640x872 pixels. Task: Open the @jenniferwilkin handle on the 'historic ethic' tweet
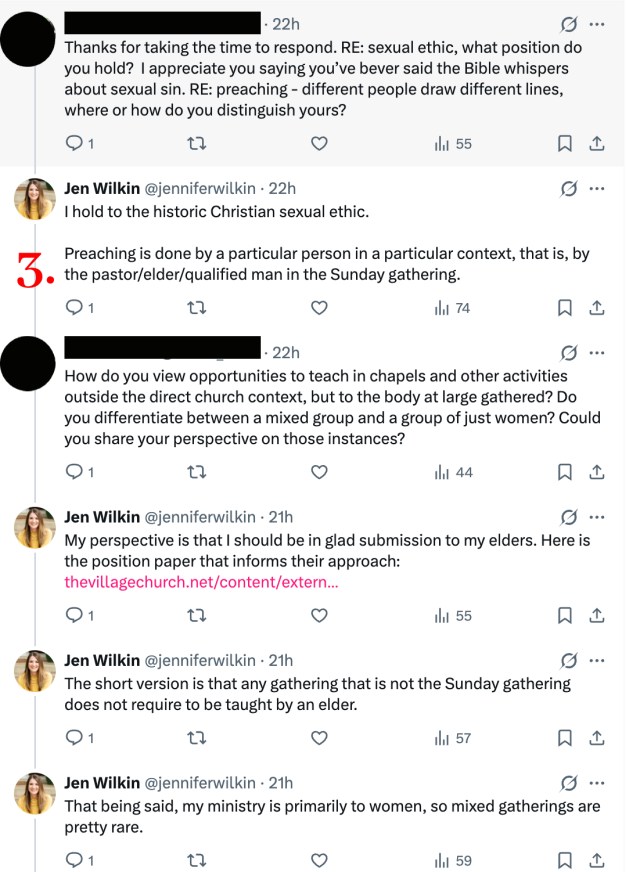204,188
